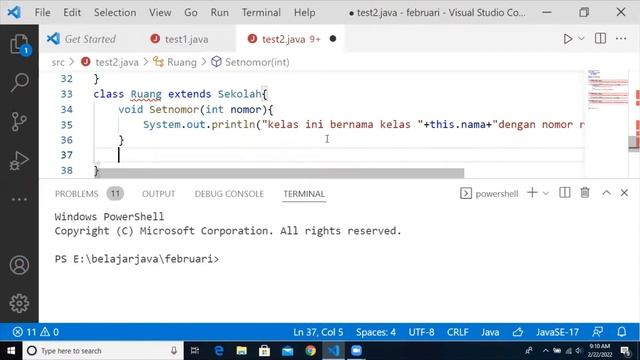
Task: Add a new terminal with plus icon
Action: (x=532, y=193)
